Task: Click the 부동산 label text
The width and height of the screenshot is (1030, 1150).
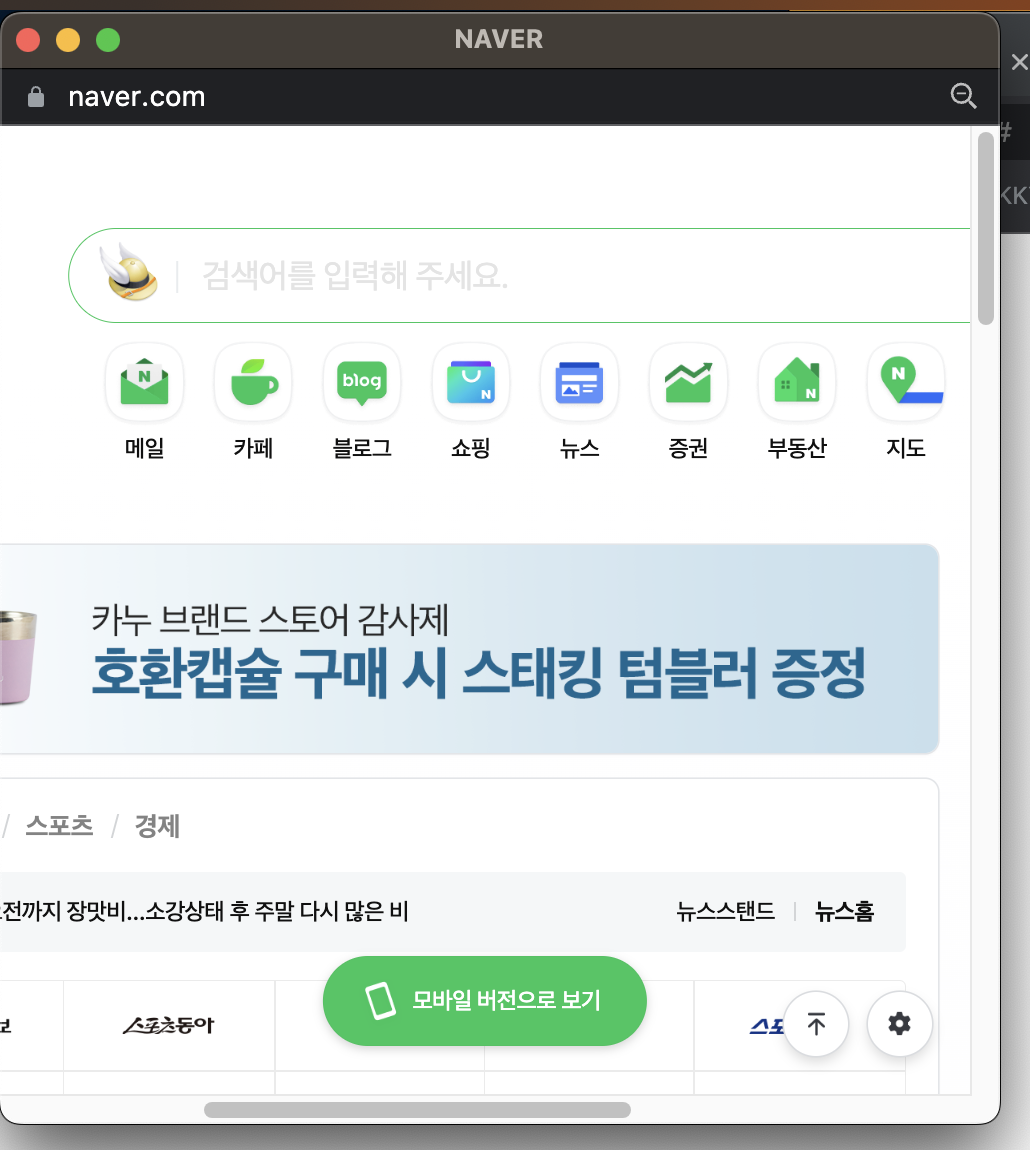Action: [797, 447]
